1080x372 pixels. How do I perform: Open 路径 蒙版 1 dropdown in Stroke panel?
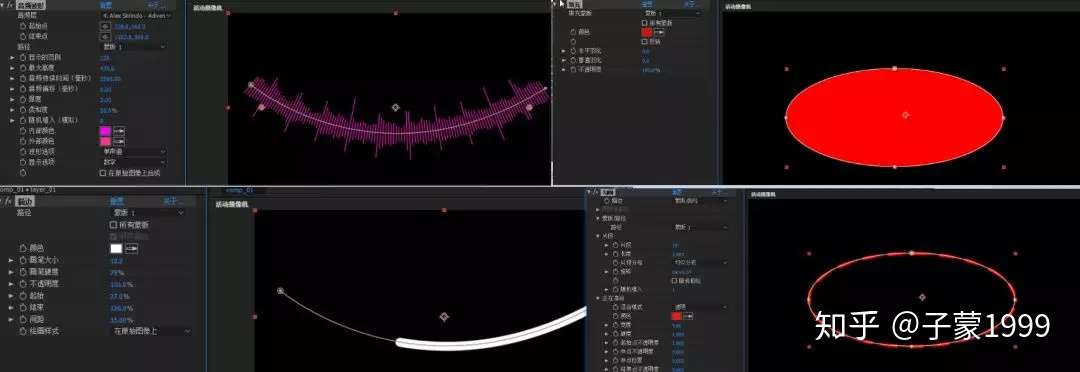(x=147, y=213)
